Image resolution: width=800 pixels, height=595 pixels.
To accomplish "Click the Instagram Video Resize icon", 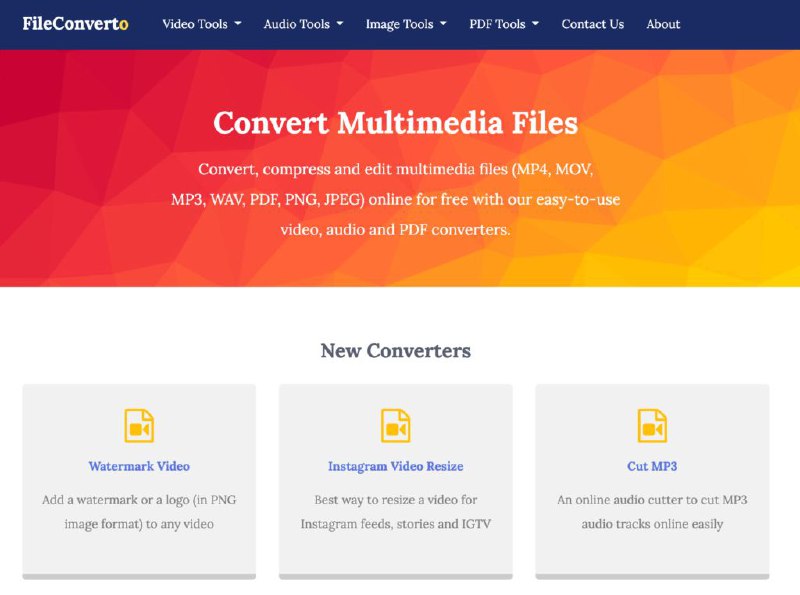I will coord(396,425).
